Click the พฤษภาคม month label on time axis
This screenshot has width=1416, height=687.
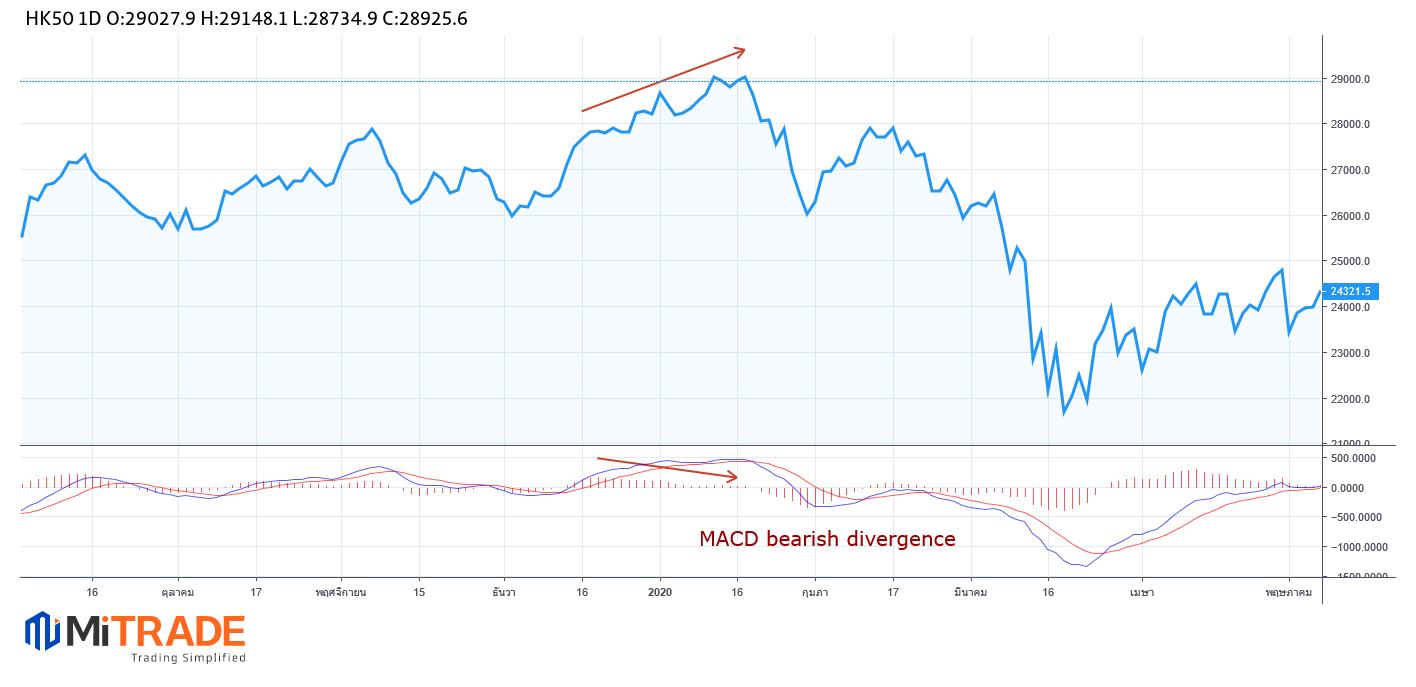(1288, 592)
